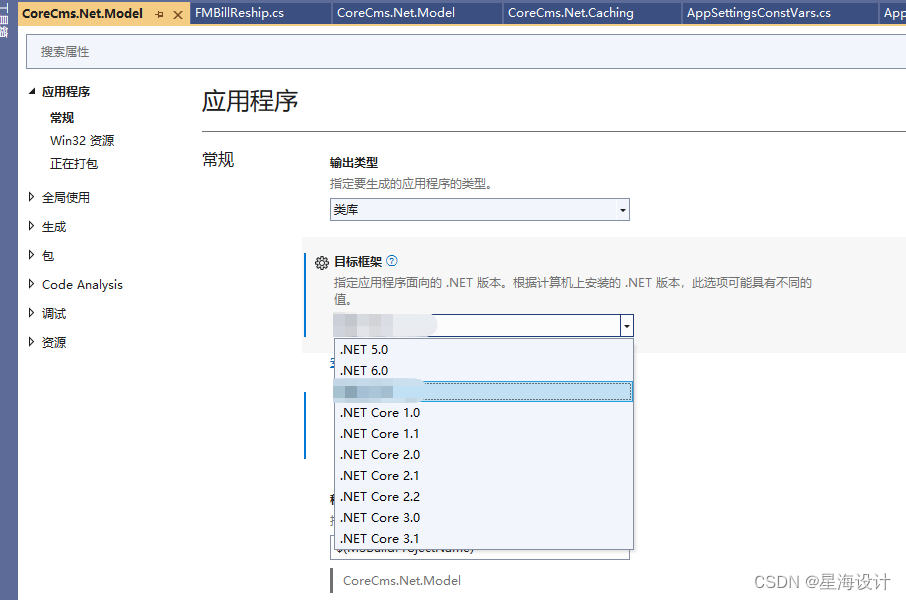Choose .NET Core 3.0

tap(484, 518)
